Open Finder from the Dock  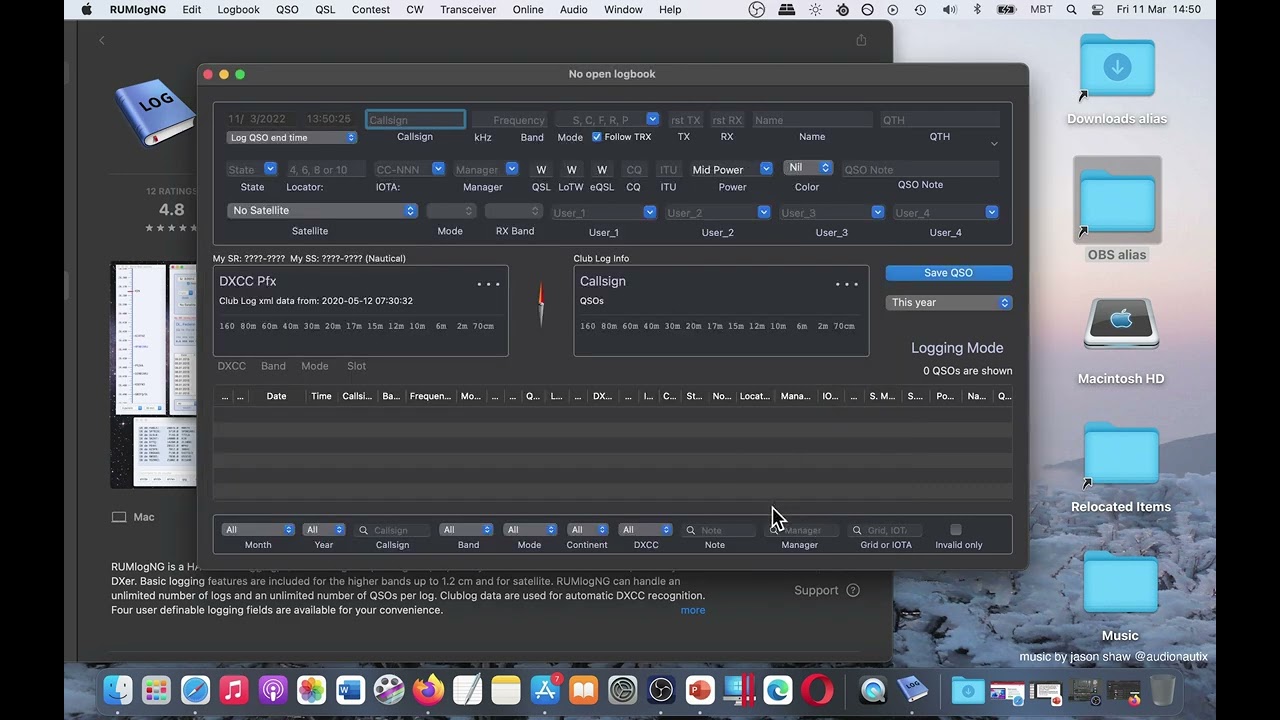point(118,690)
